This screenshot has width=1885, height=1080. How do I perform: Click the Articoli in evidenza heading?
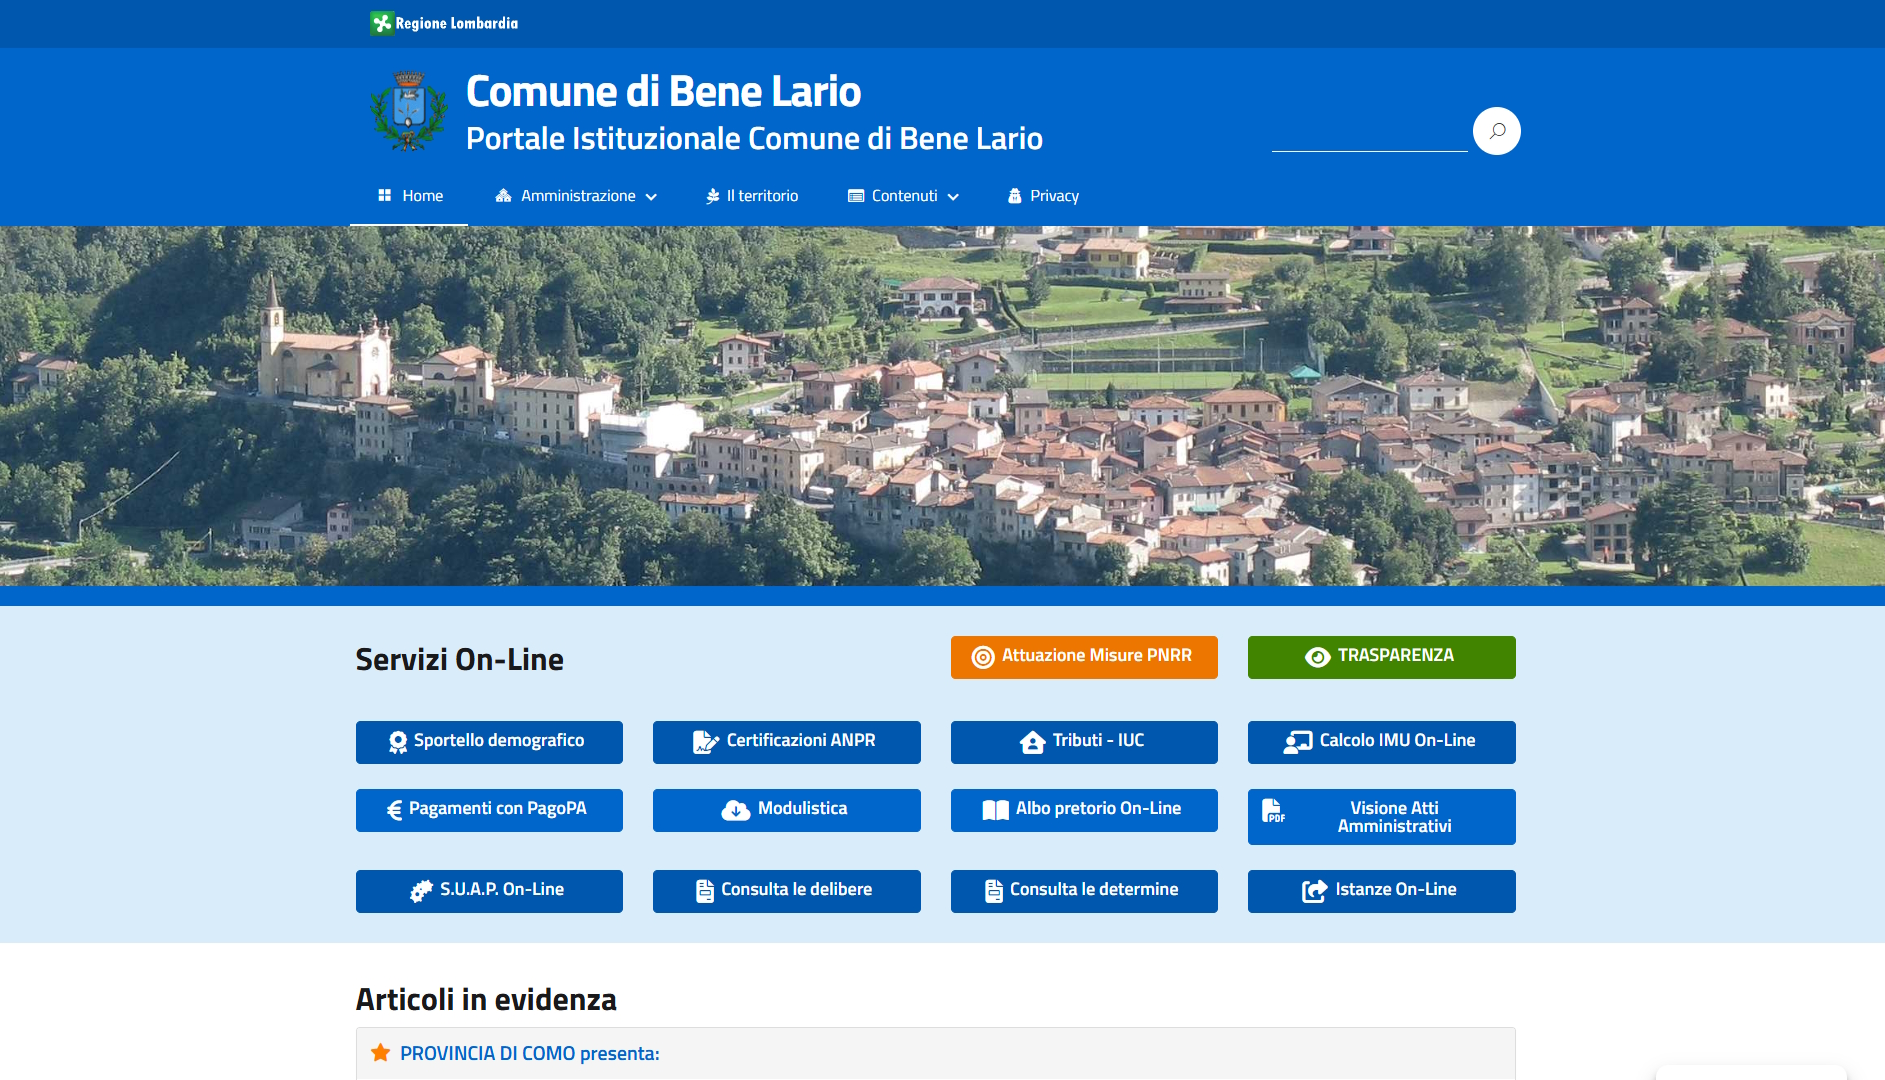click(486, 999)
